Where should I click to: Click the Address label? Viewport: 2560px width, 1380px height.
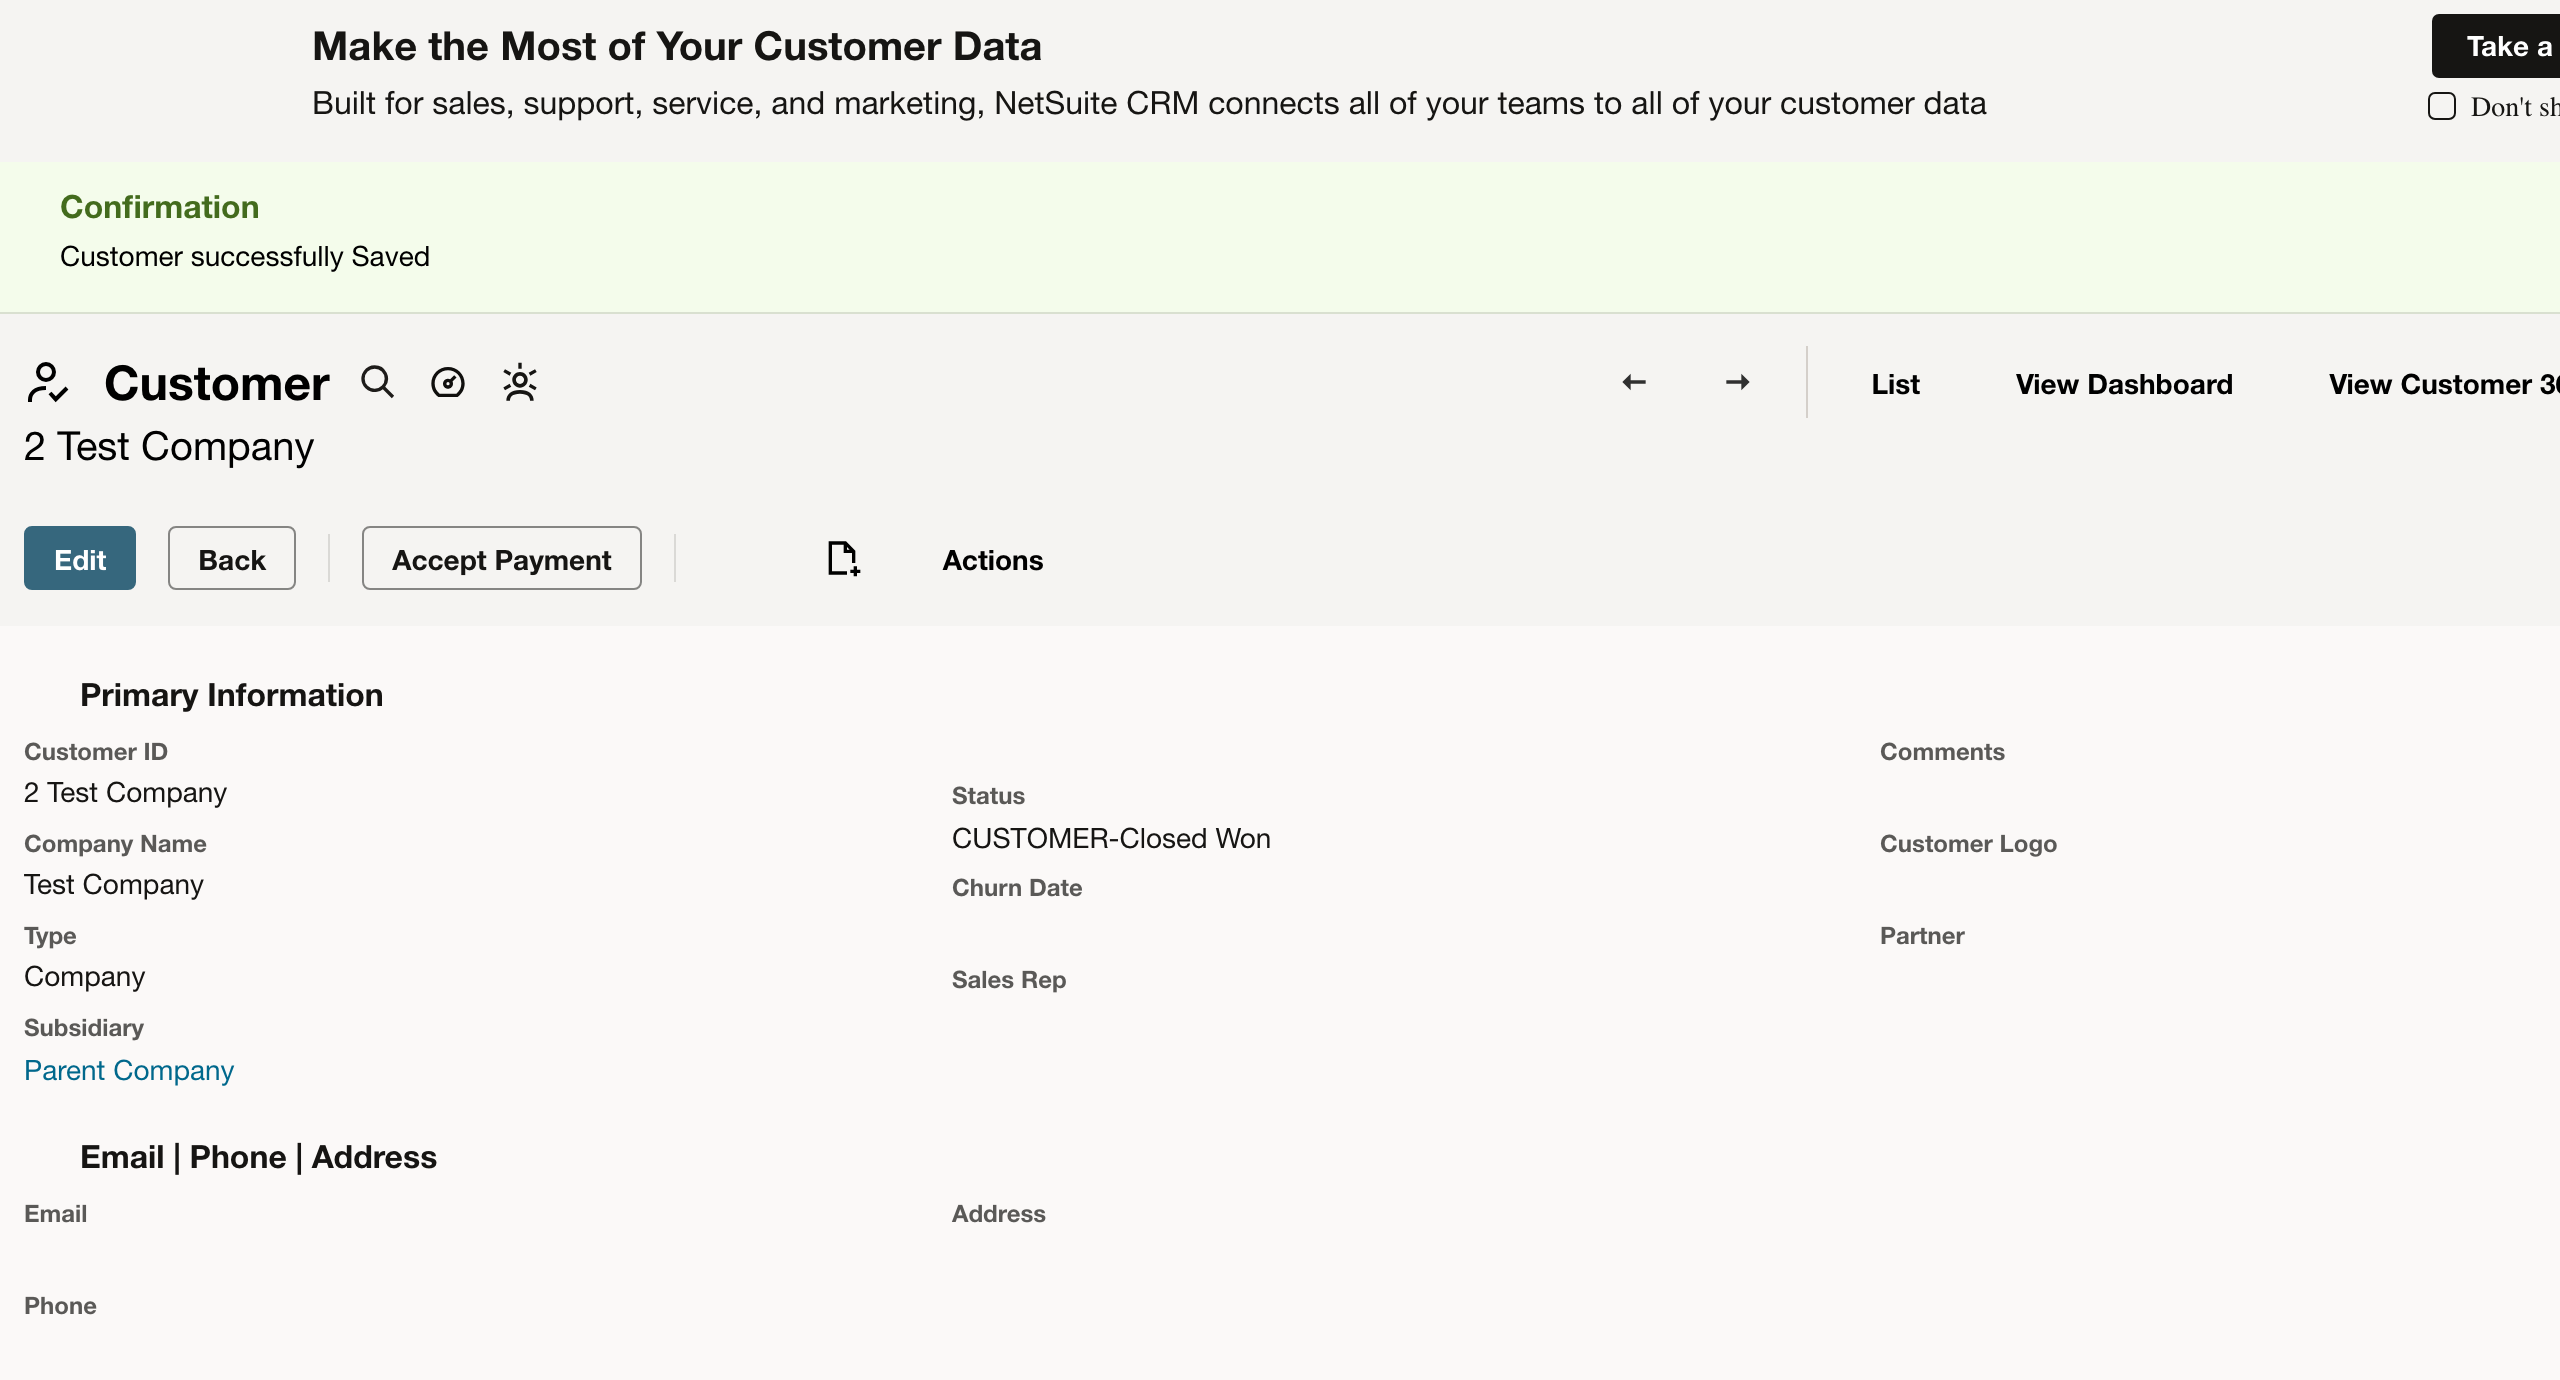tap(999, 1214)
